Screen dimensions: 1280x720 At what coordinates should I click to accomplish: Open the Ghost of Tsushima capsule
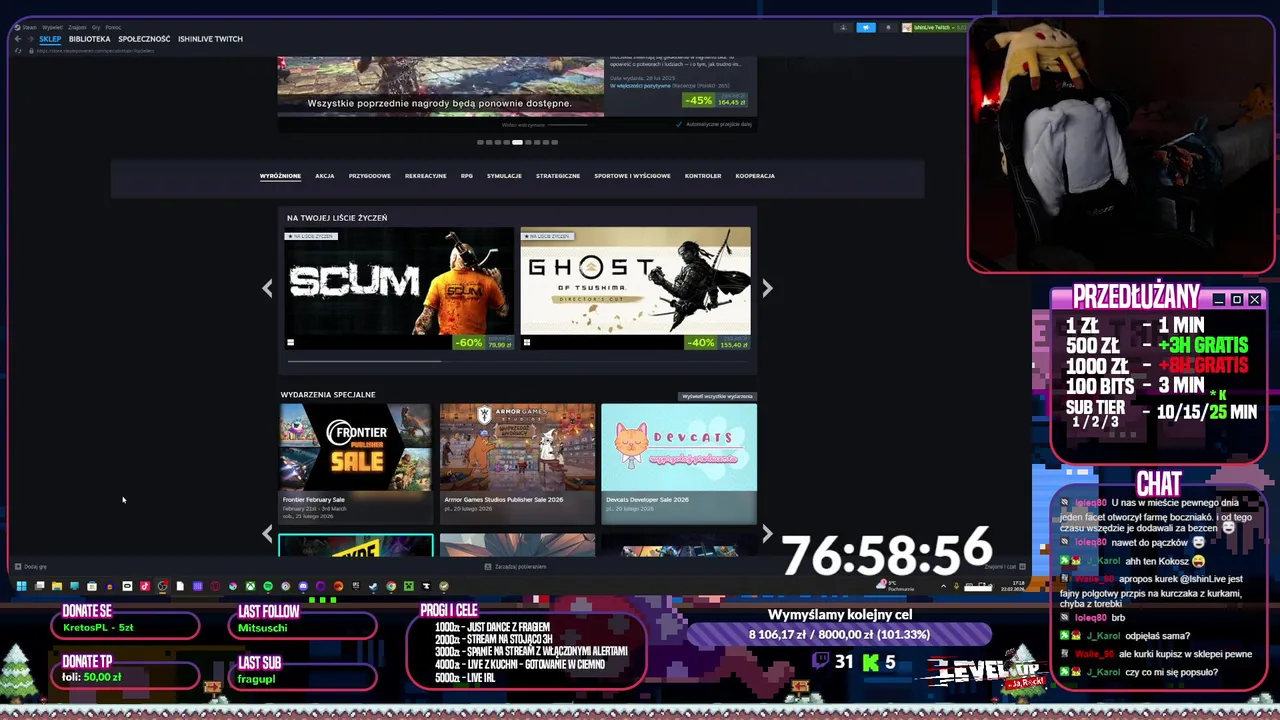click(x=635, y=289)
